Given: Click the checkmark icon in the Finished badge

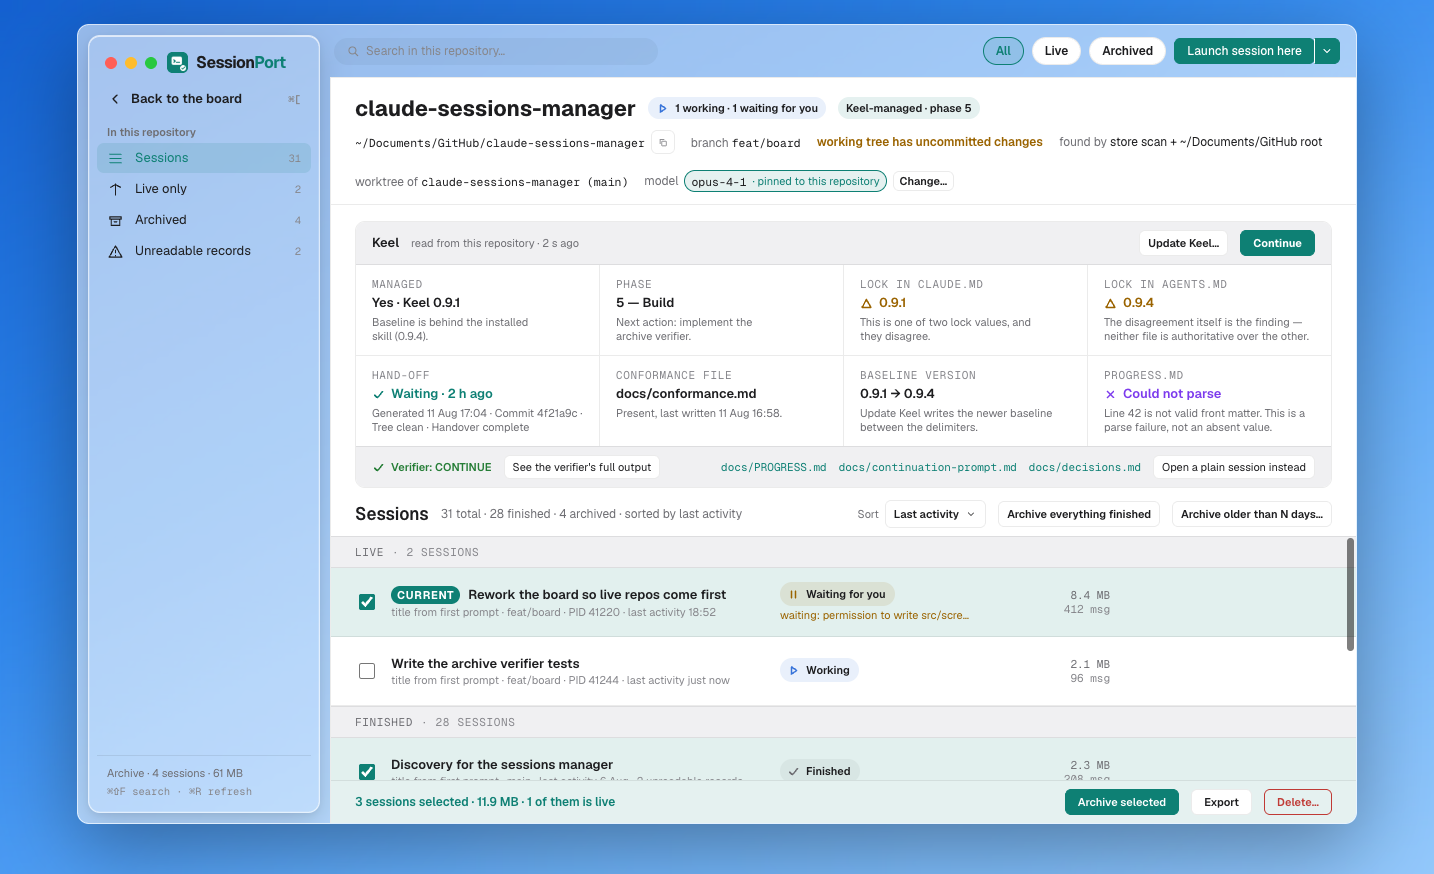Looking at the screenshot, I should click(x=793, y=771).
